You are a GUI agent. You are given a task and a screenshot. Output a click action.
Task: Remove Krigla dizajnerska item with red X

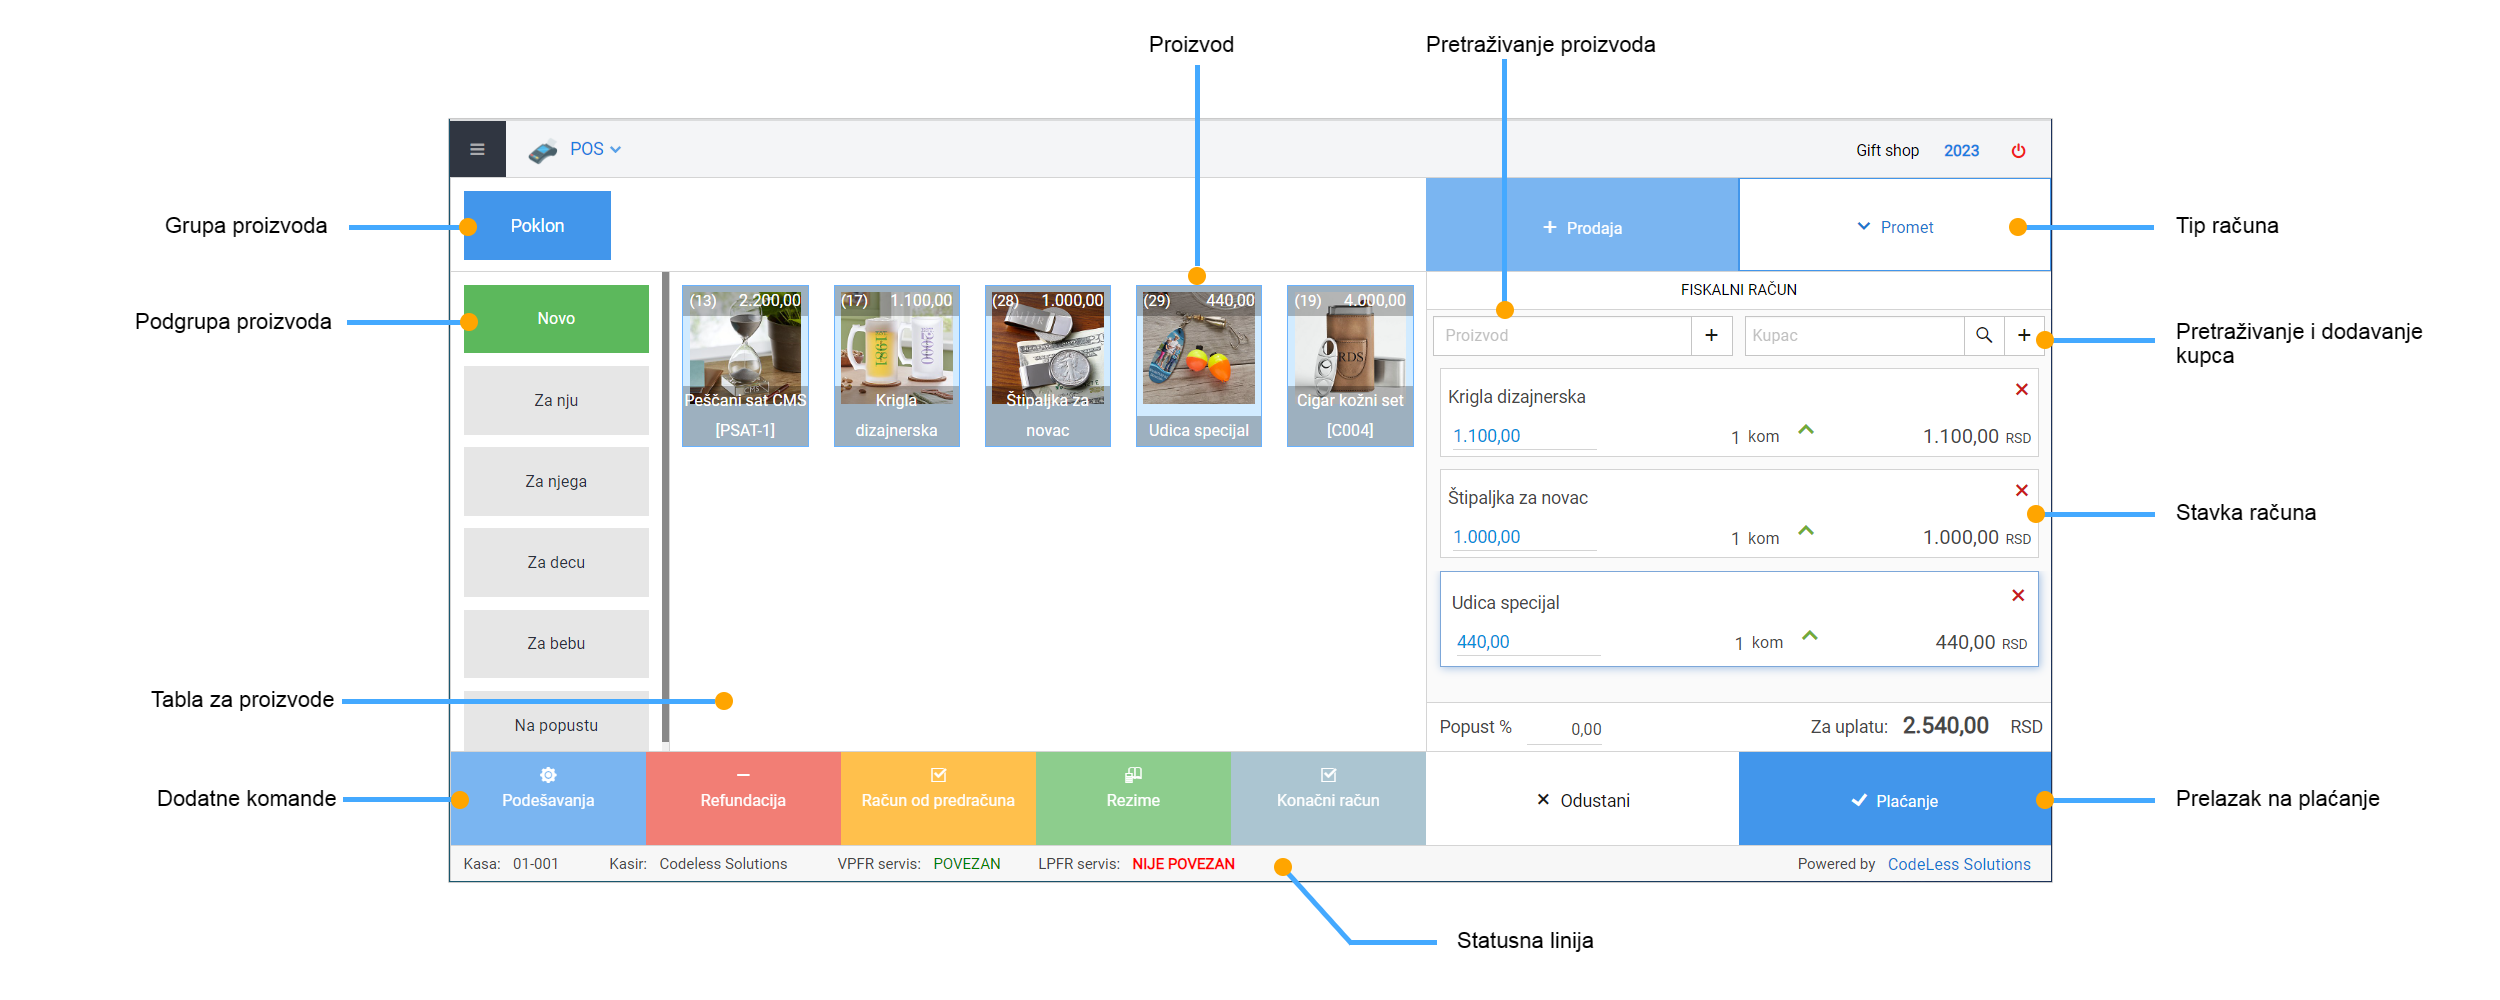(x=2021, y=389)
